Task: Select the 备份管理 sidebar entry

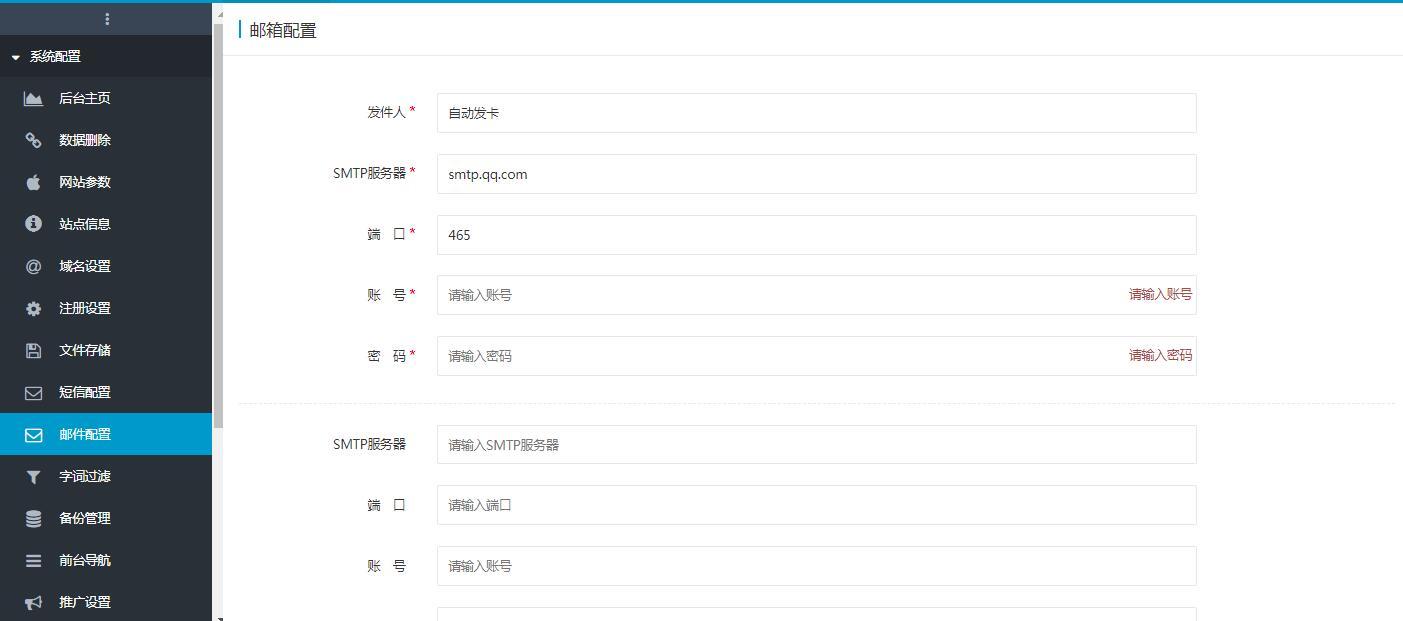Action: pos(106,518)
